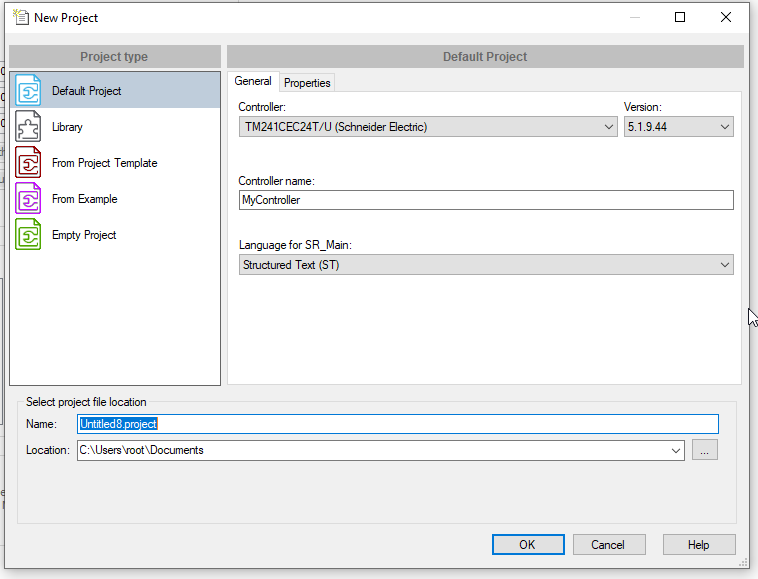Switch to the General tab

pyautogui.click(x=253, y=81)
